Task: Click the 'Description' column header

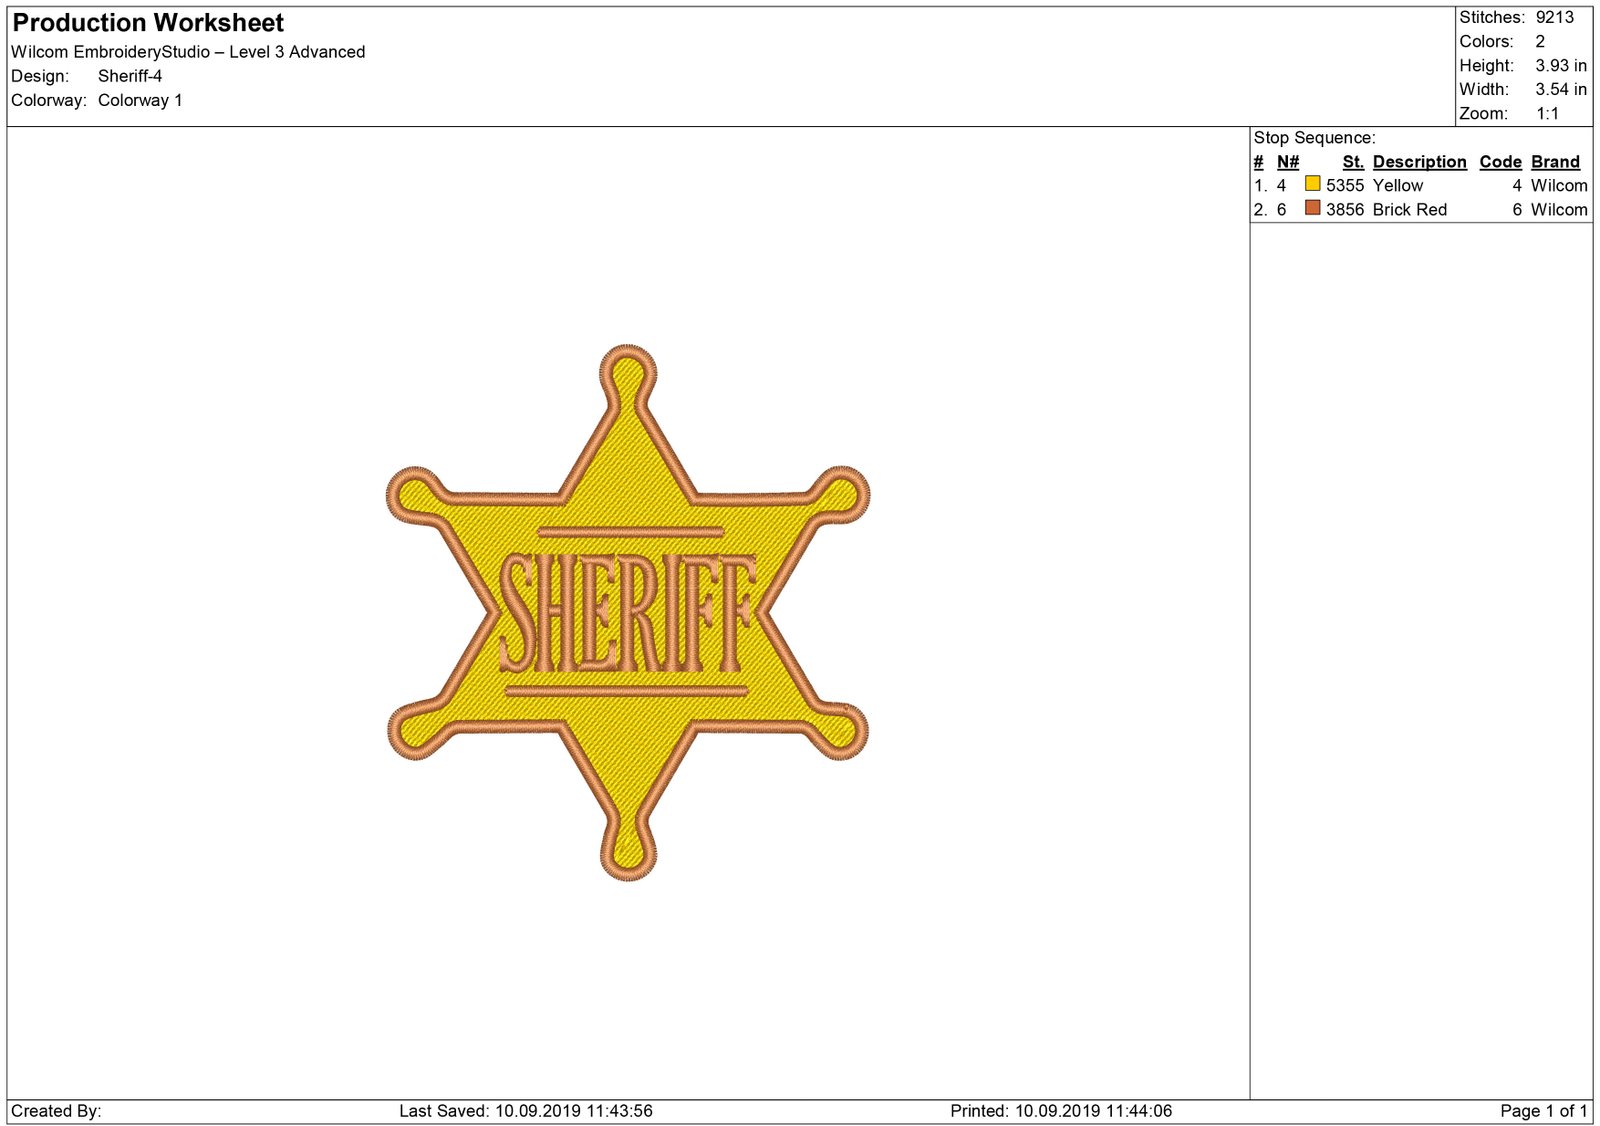Action: tap(1419, 162)
